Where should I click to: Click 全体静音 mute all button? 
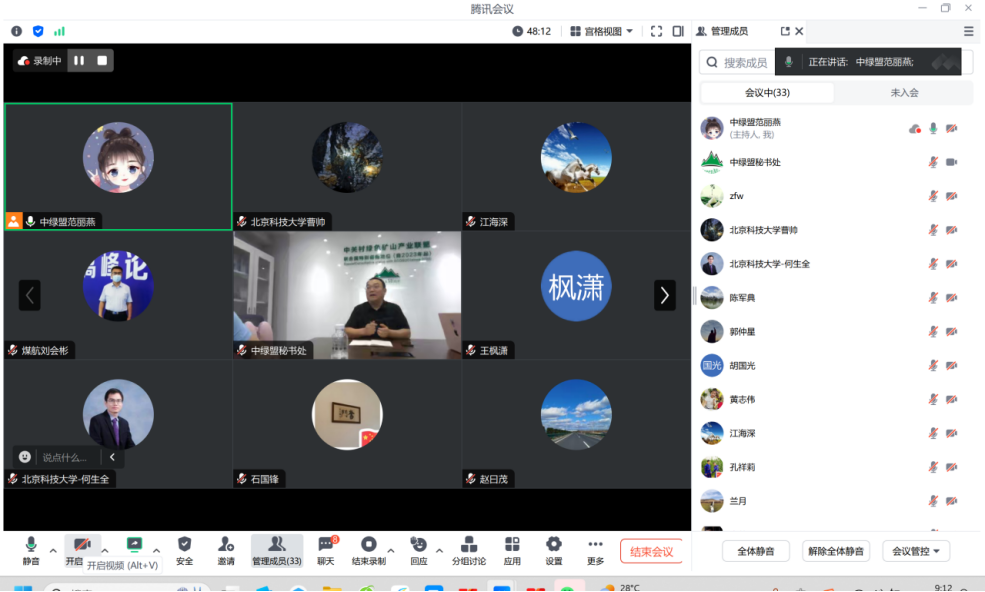(756, 551)
